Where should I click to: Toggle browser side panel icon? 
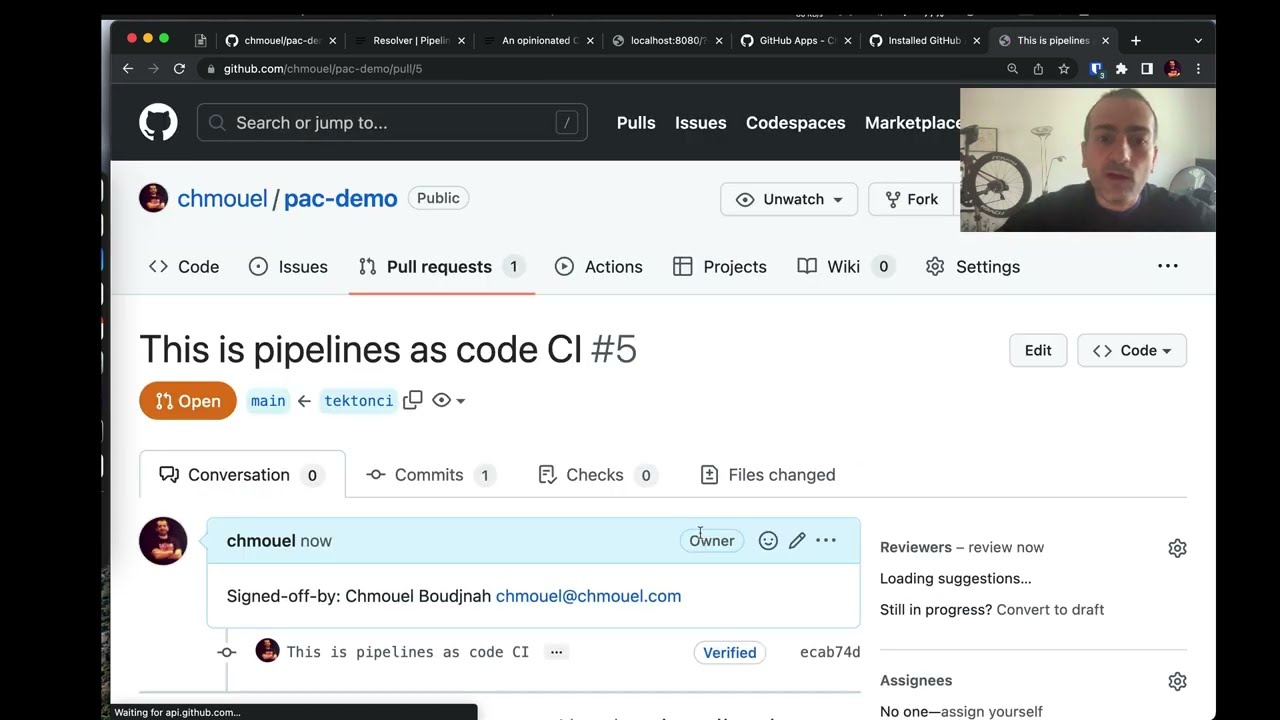(1147, 69)
